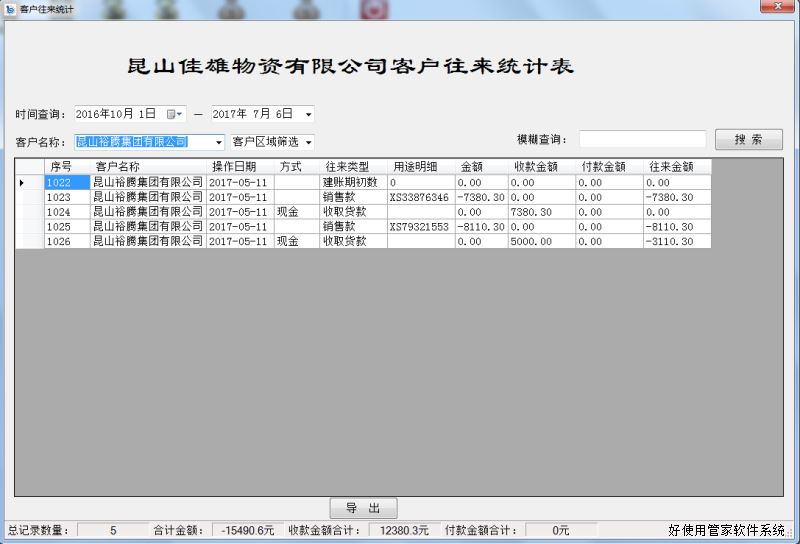
Task: Click the 导出 export button
Action: pos(363,507)
